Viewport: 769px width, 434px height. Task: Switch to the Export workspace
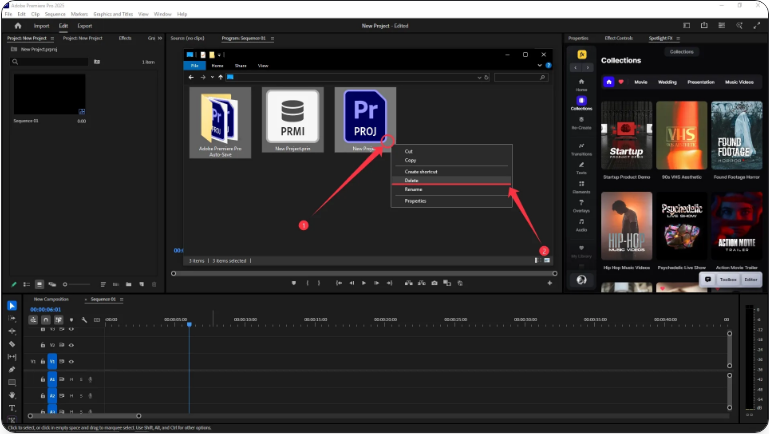point(85,25)
